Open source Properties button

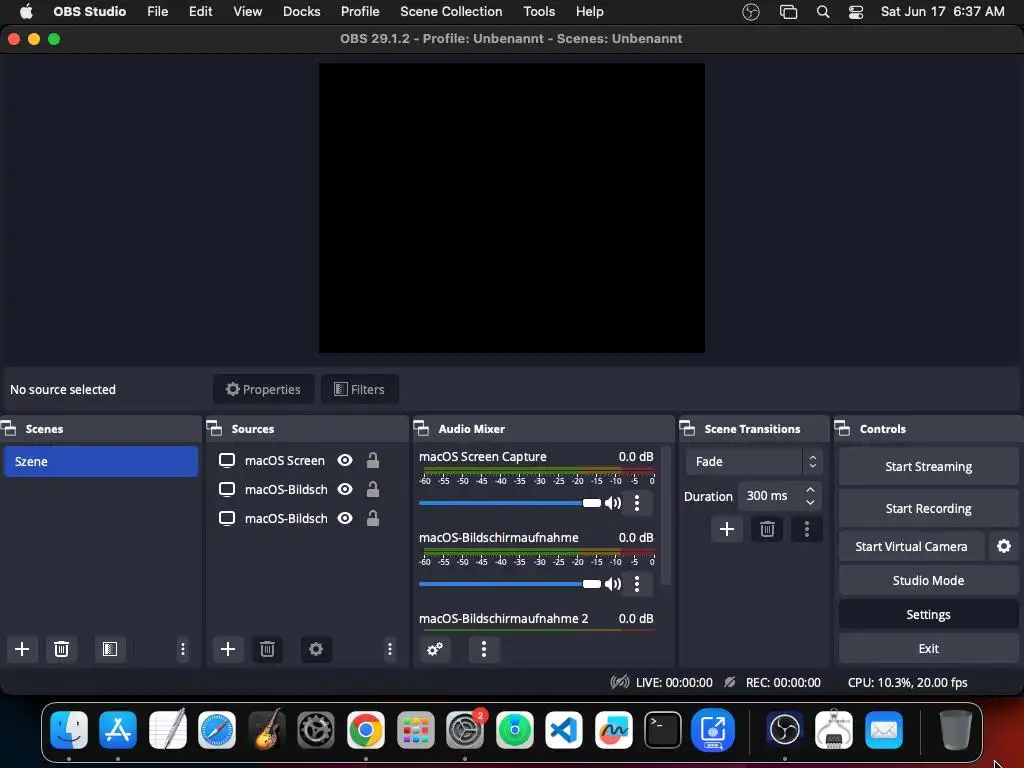point(263,389)
